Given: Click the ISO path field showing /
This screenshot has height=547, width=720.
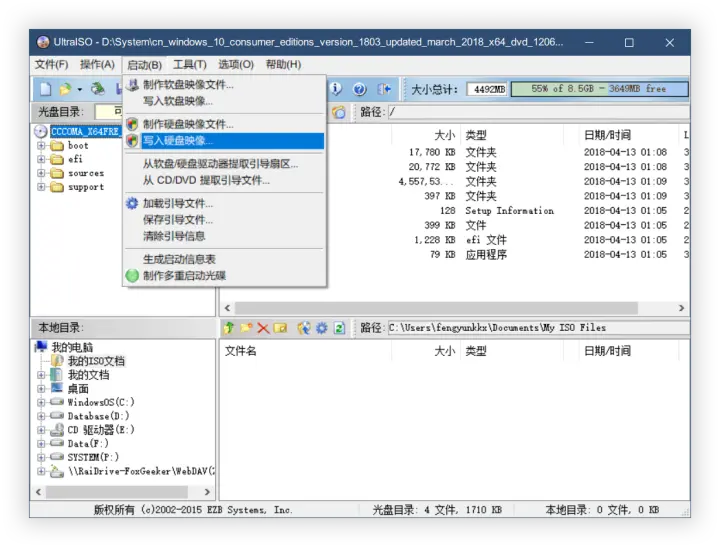Looking at the screenshot, I should [538, 112].
